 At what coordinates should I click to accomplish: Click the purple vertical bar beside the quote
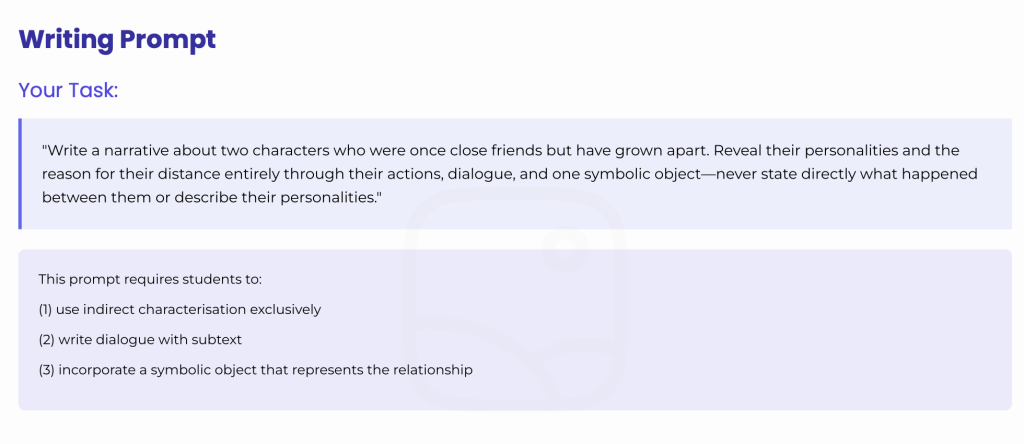(x=20, y=174)
